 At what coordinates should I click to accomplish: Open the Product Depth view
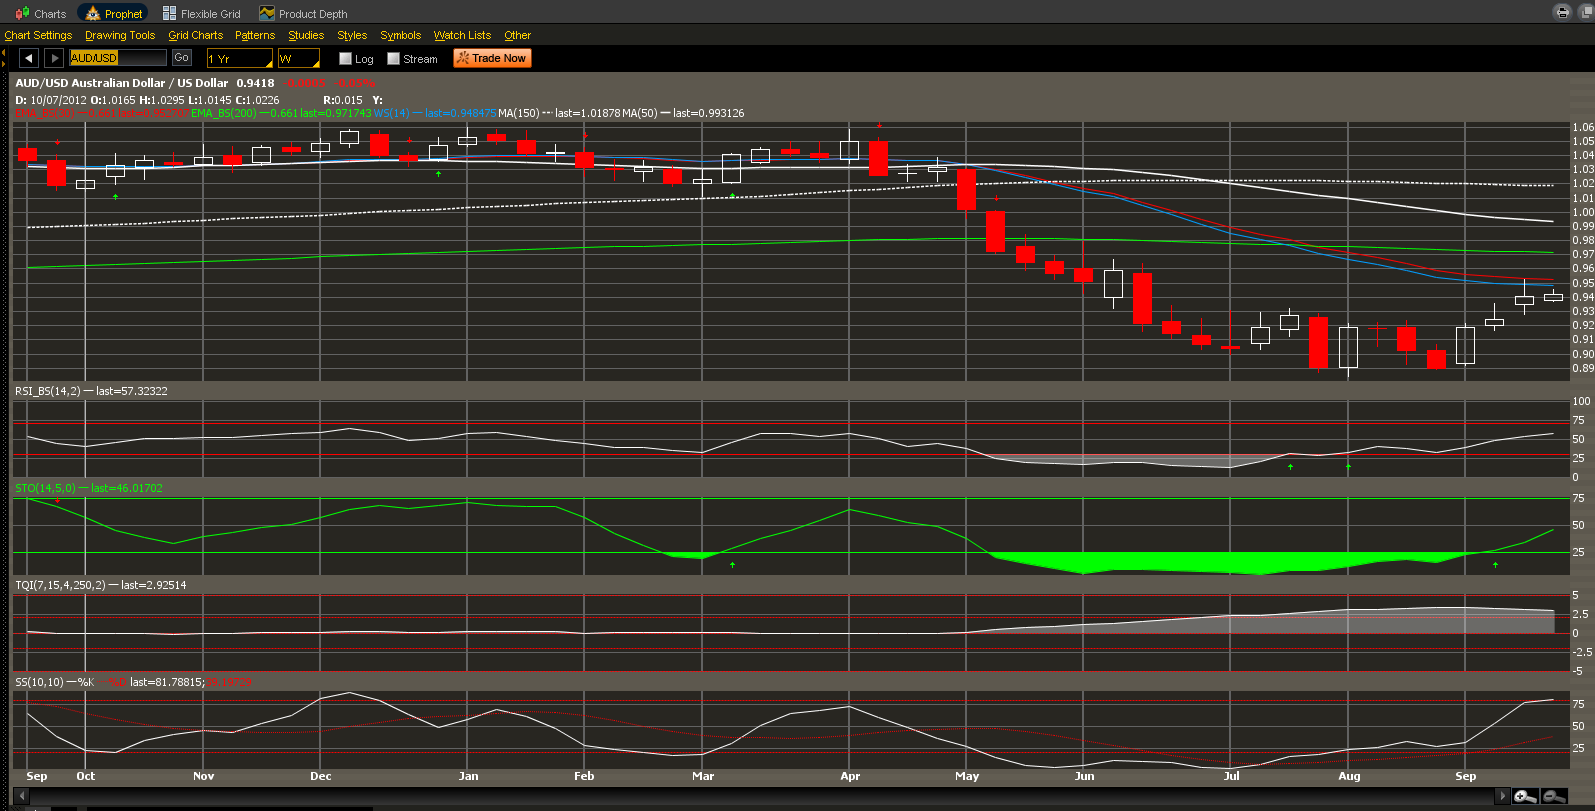pos(303,14)
